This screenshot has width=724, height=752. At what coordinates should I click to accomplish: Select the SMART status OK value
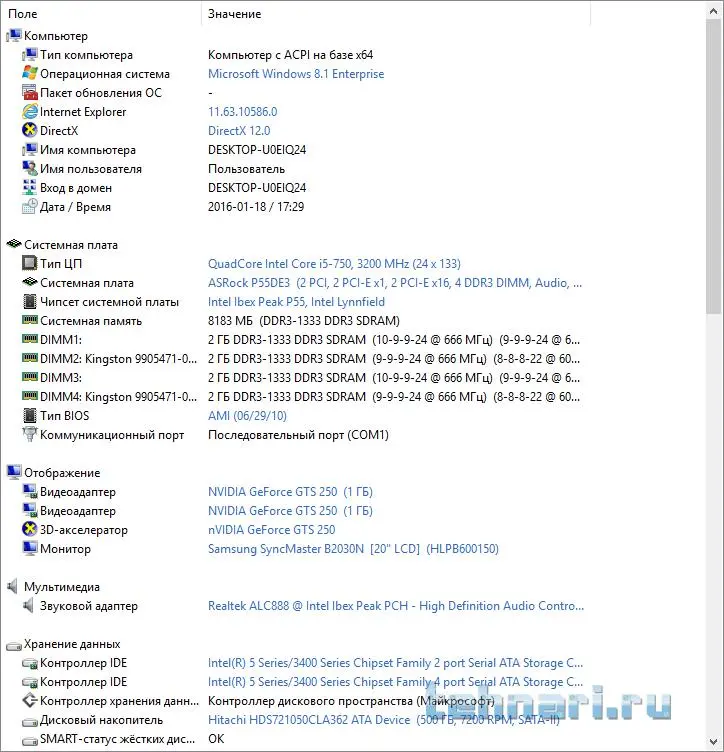pyautogui.click(x=216, y=739)
